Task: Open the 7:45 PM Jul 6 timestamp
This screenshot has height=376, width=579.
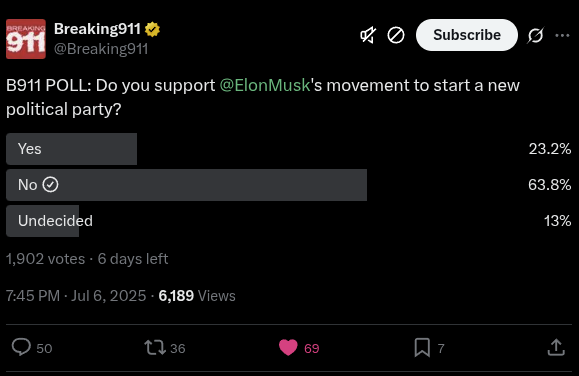Action: point(76,296)
